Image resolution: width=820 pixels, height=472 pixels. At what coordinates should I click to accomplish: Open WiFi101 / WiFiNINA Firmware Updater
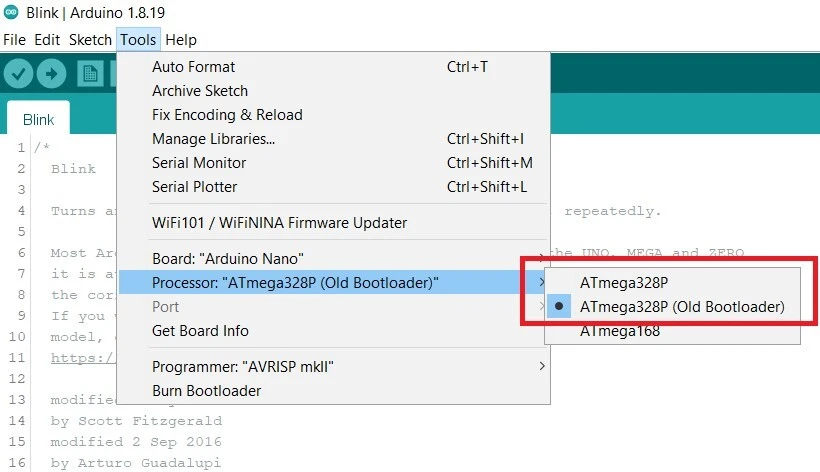[x=334, y=223]
